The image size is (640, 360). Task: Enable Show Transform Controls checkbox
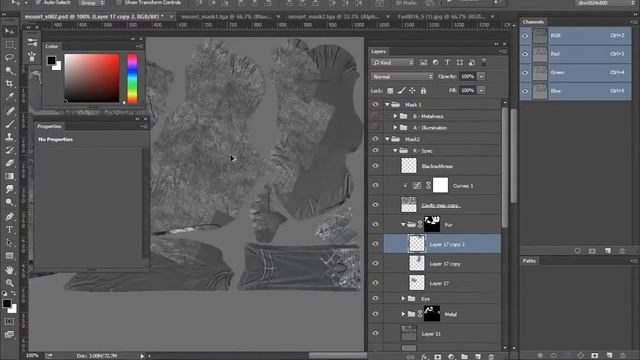click(x=119, y=2)
